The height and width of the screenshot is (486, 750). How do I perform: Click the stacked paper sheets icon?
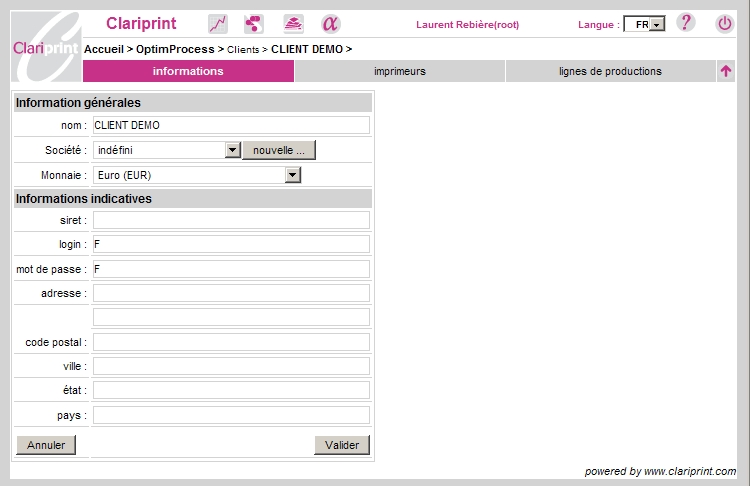pyautogui.click(x=292, y=24)
